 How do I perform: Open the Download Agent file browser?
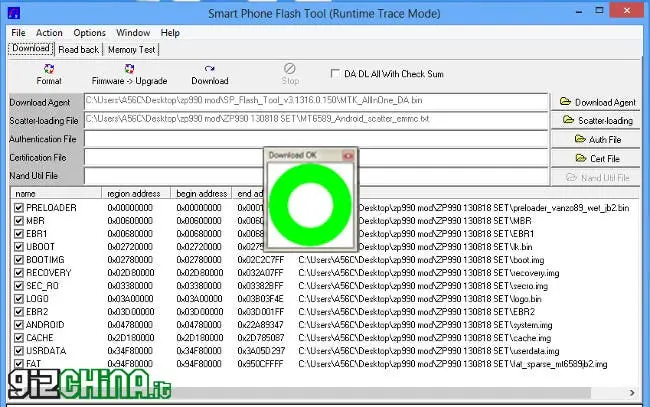595,102
